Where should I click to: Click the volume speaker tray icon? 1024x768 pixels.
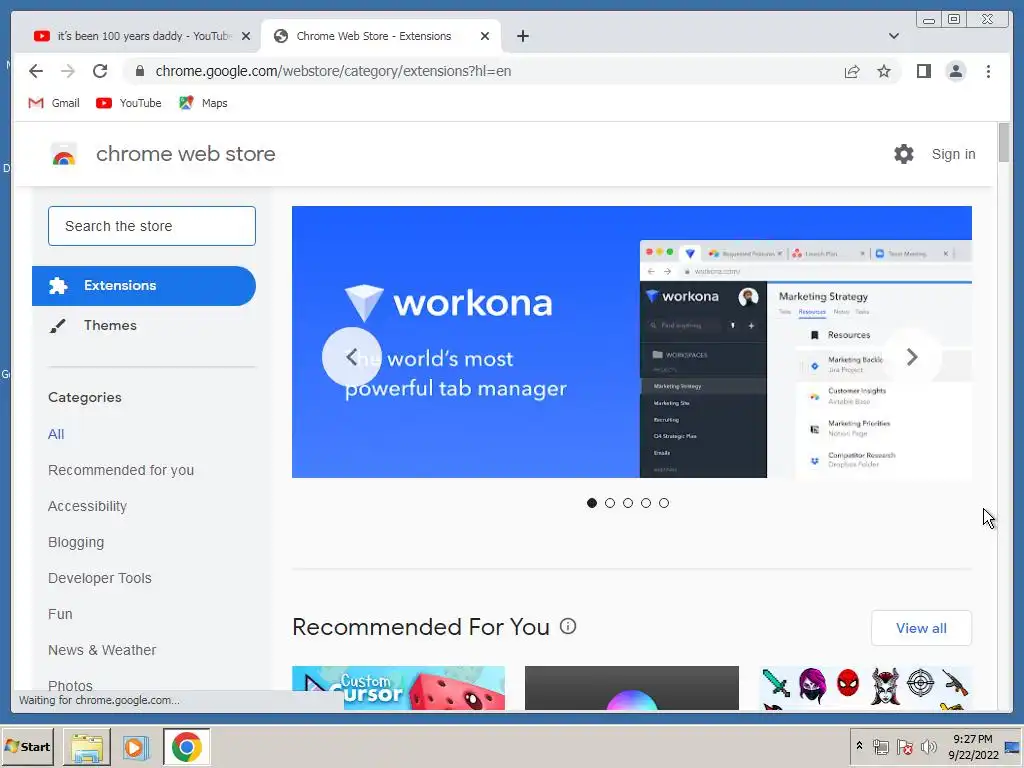coord(928,746)
